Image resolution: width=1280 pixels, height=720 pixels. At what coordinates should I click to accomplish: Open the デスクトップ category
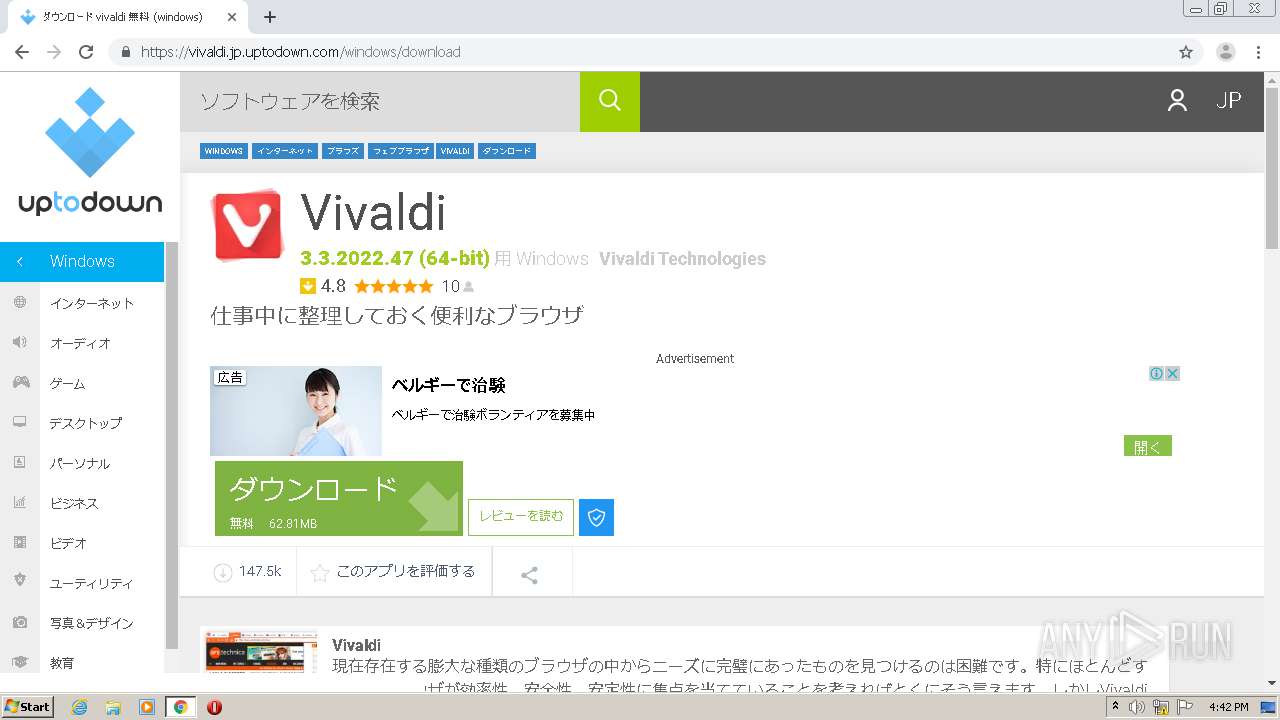(x=86, y=423)
